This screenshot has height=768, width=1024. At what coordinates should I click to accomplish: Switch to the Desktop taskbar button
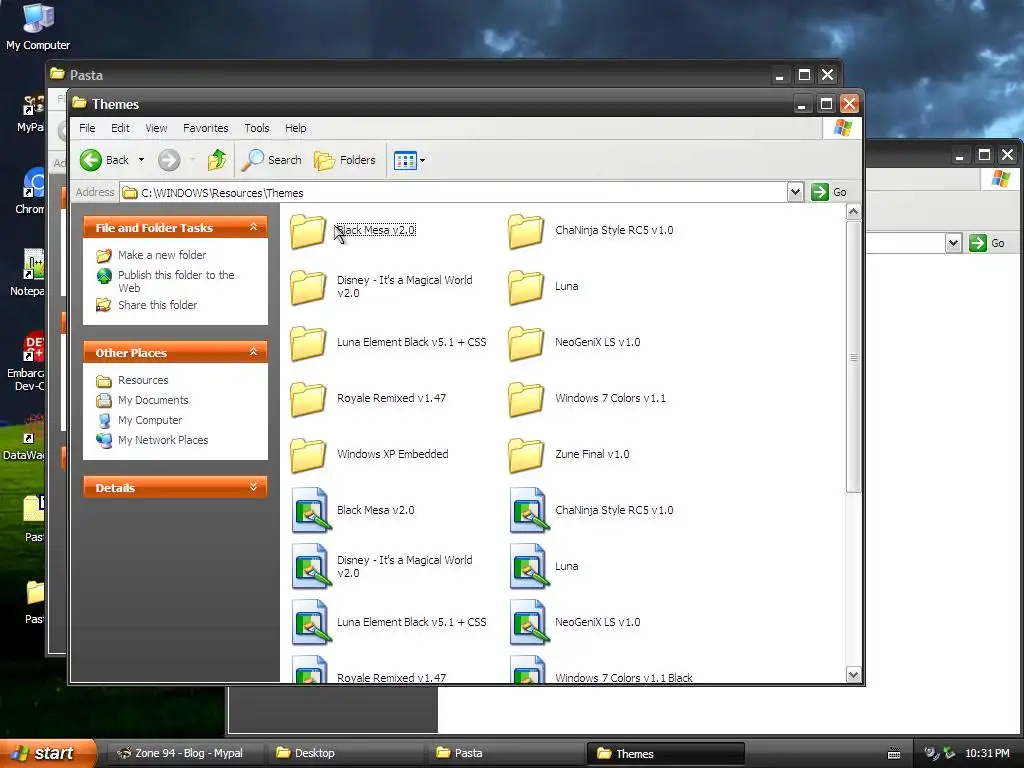tap(345, 753)
